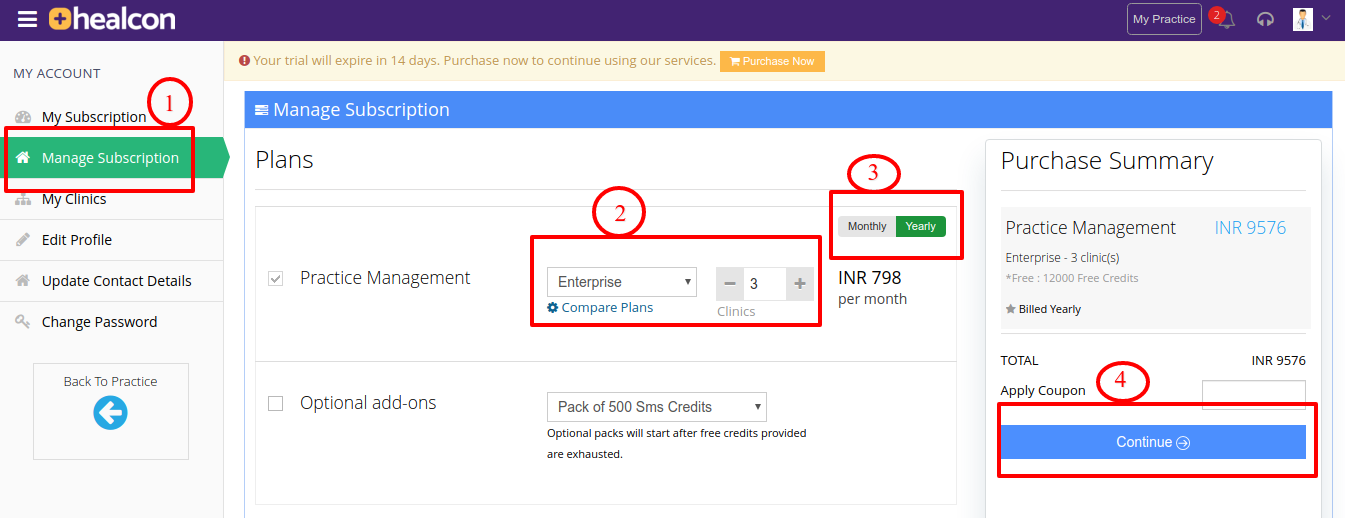Click the Billed Yearly star icon
Viewport: 1345px width, 518px height.
(x=1010, y=309)
